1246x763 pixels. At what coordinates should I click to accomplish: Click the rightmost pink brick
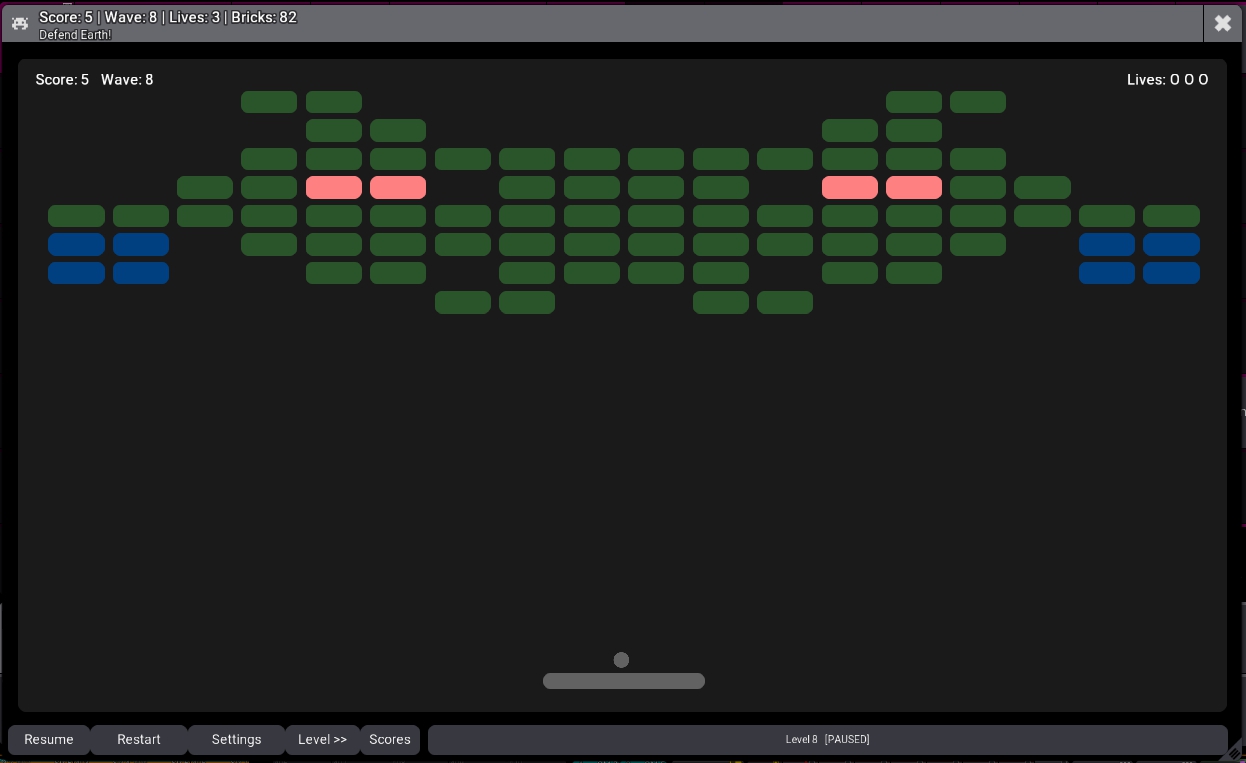pyautogui.click(x=913, y=188)
